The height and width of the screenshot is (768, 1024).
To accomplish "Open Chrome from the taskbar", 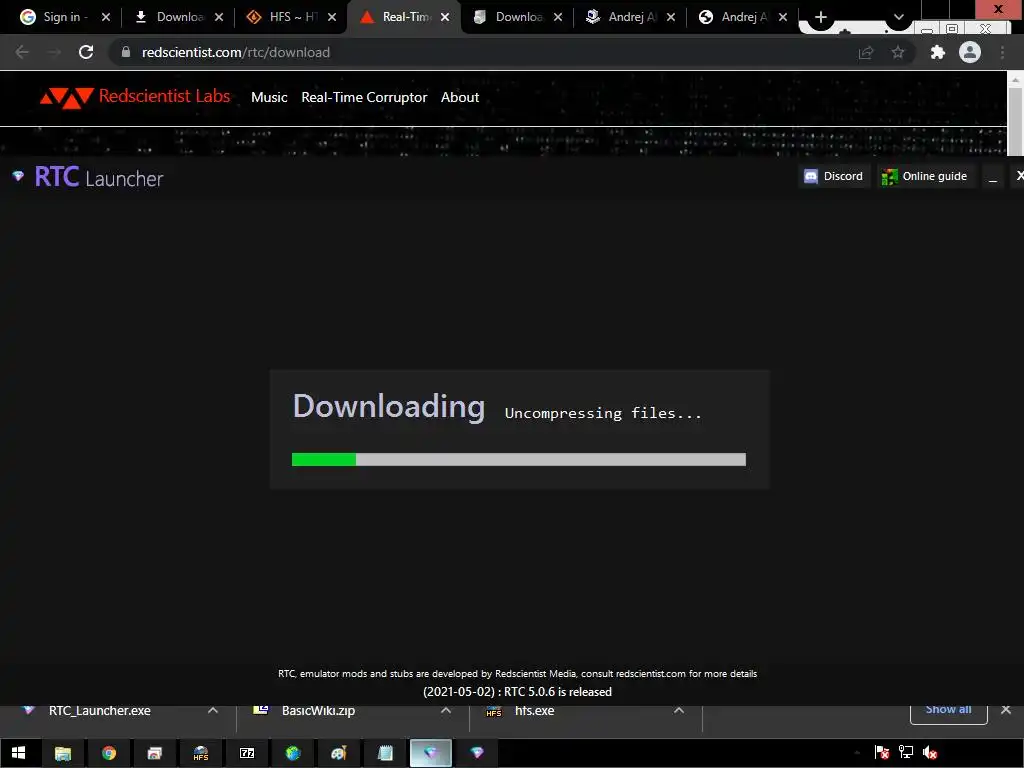I will click(109, 753).
